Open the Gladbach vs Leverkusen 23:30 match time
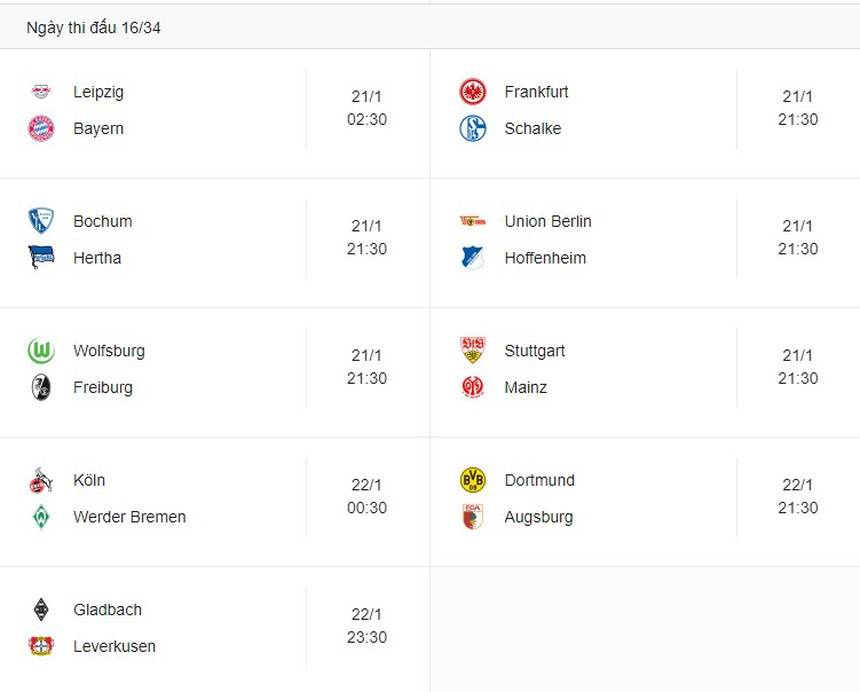Screen dimensions: 860x692 367,637
